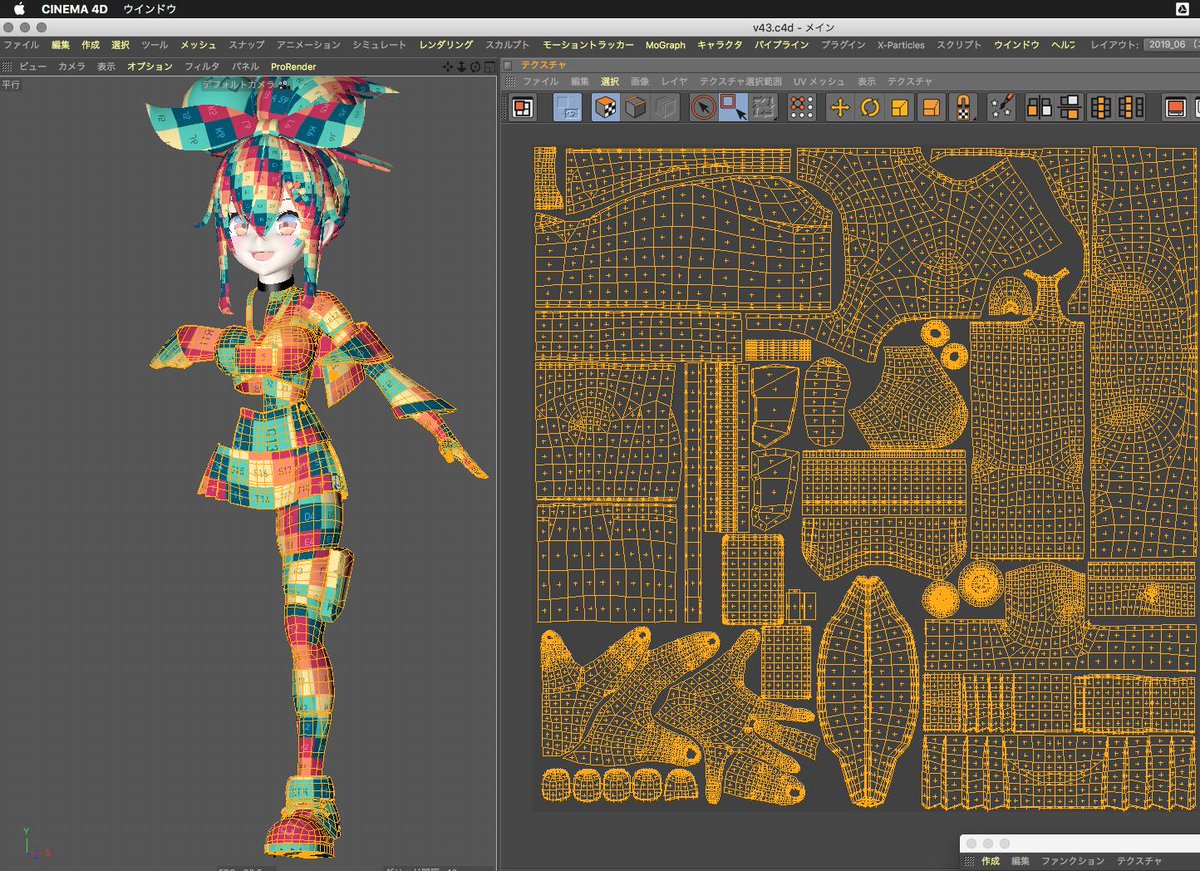Open the main 作成 menu
This screenshot has height=871, width=1200.
(x=91, y=45)
